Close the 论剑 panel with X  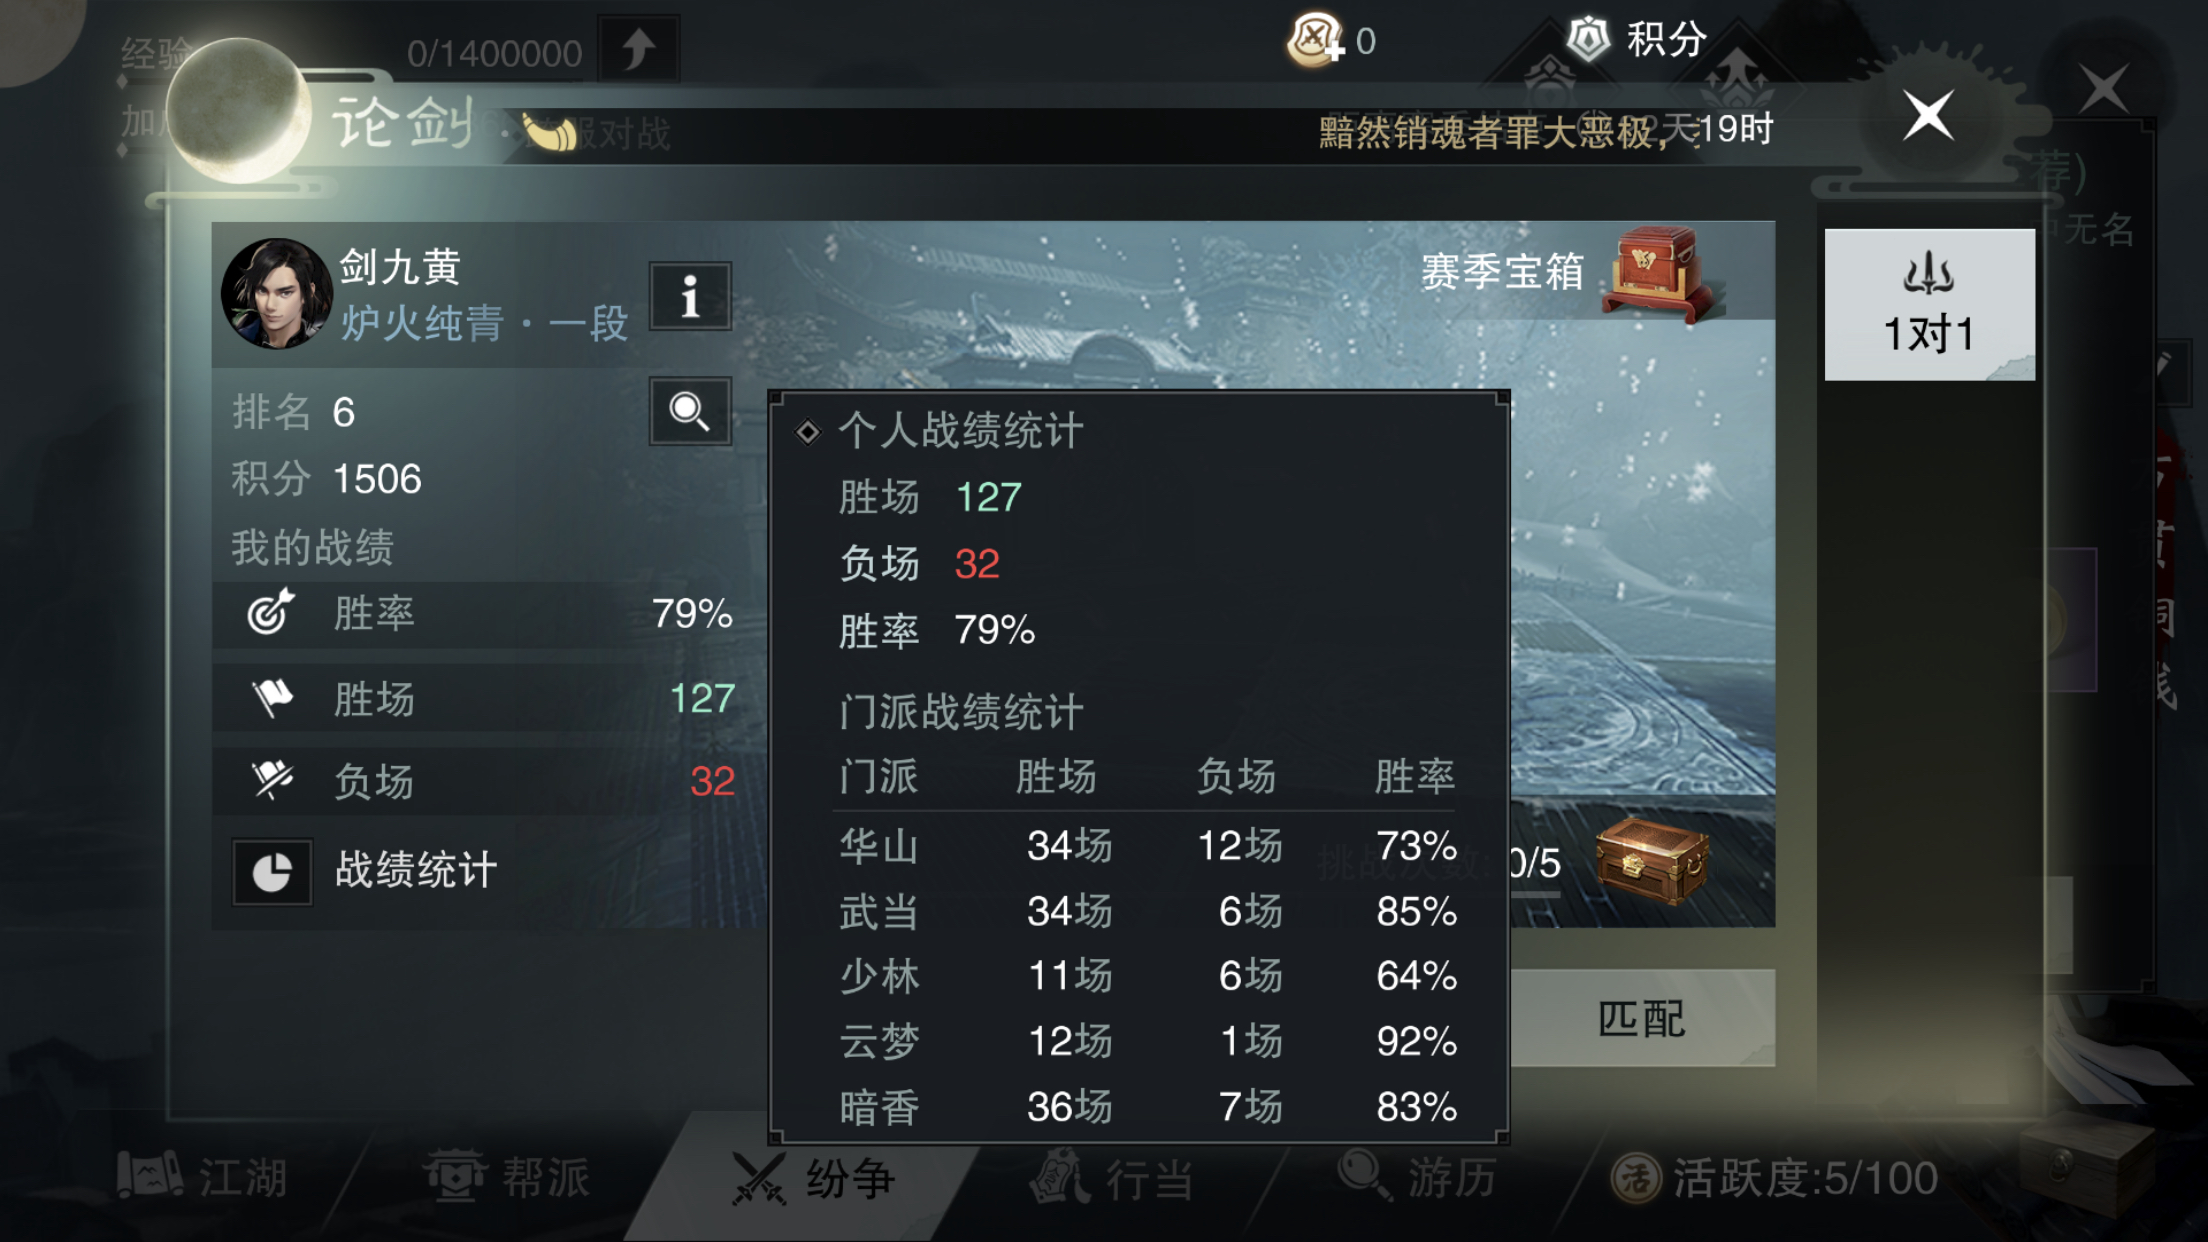[x=1928, y=115]
